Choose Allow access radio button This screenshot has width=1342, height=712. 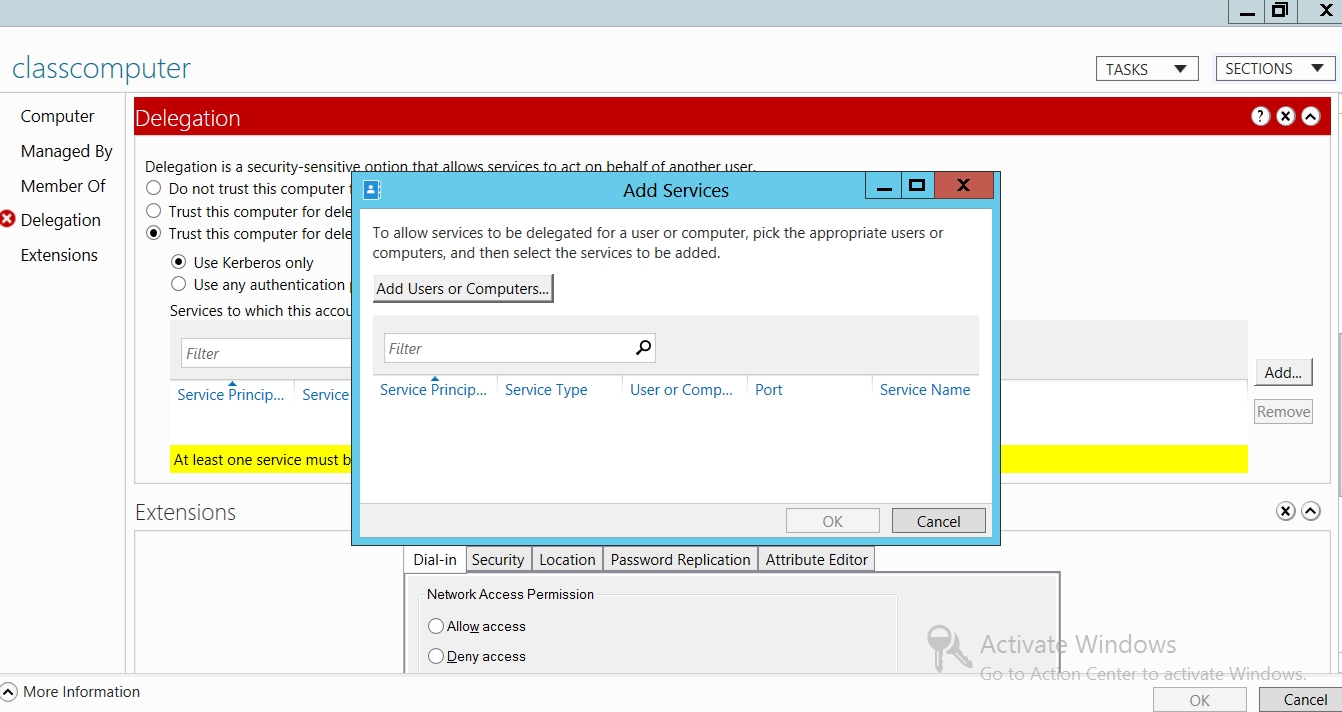436,626
